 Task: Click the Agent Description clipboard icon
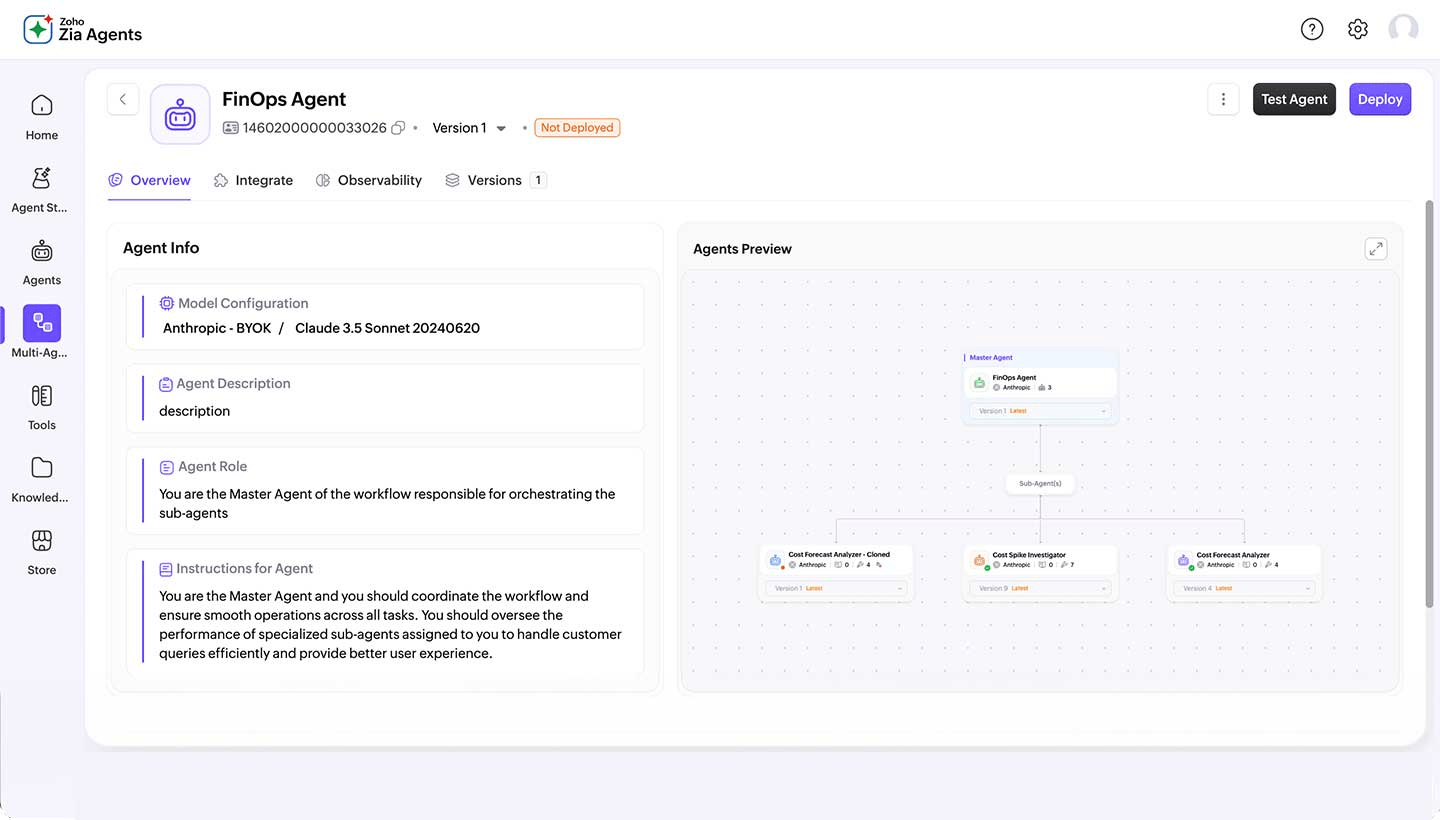(166, 384)
